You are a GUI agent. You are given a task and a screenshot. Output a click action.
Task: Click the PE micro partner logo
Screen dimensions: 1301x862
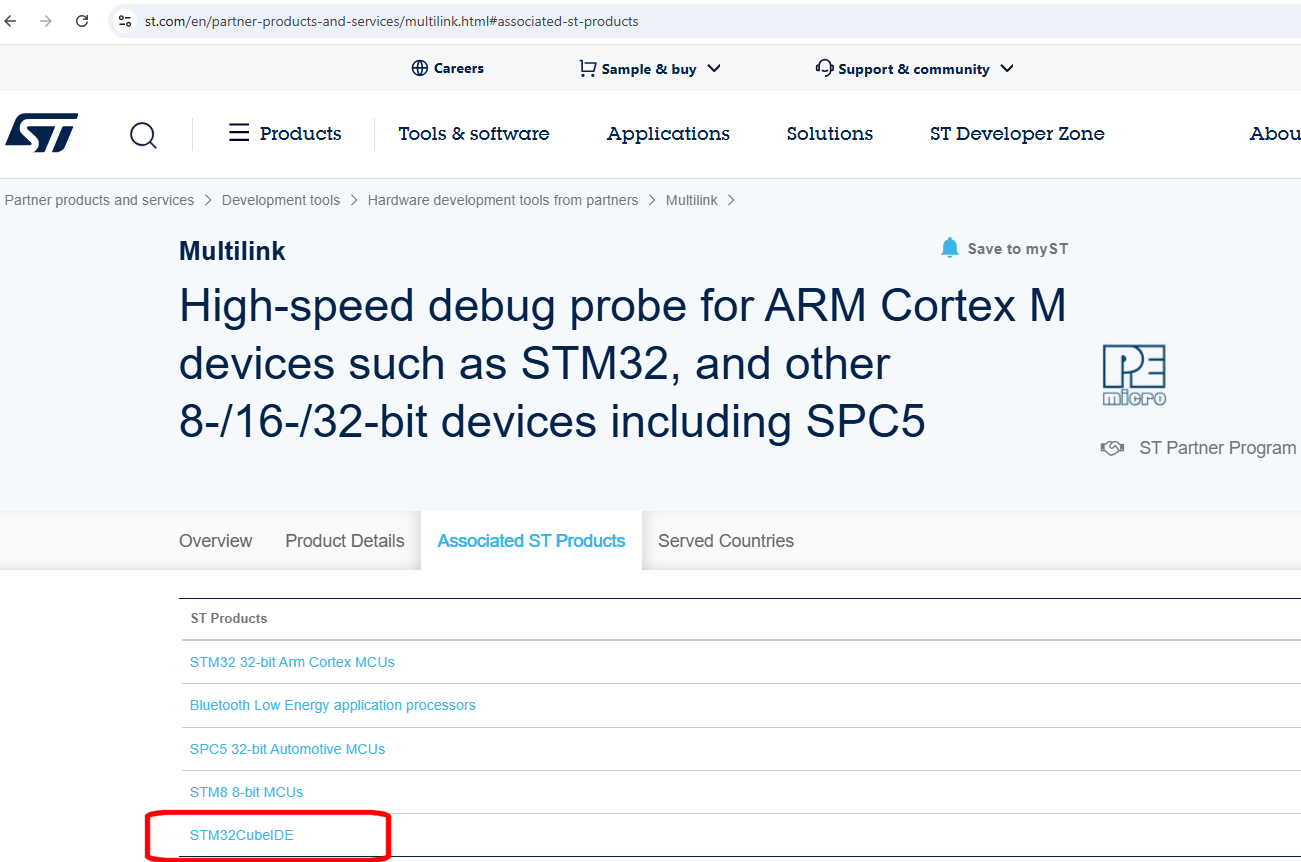point(1133,375)
